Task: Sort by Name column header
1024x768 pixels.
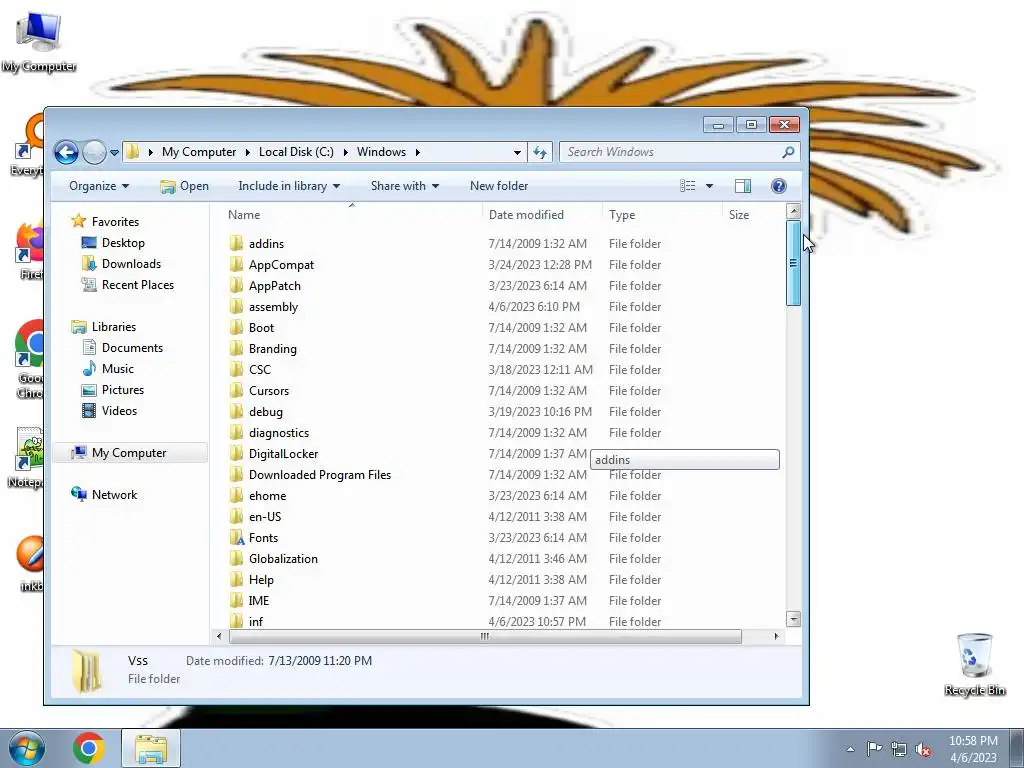Action: pos(244,215)
